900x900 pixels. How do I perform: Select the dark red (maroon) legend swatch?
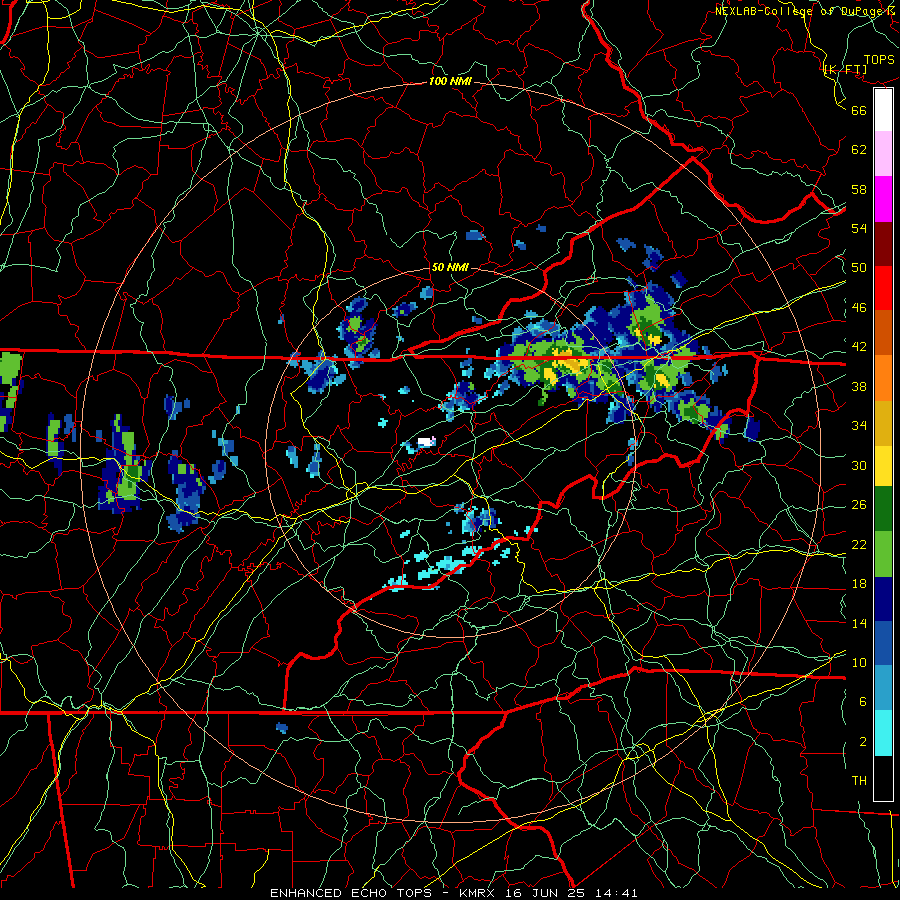point(883,244)
